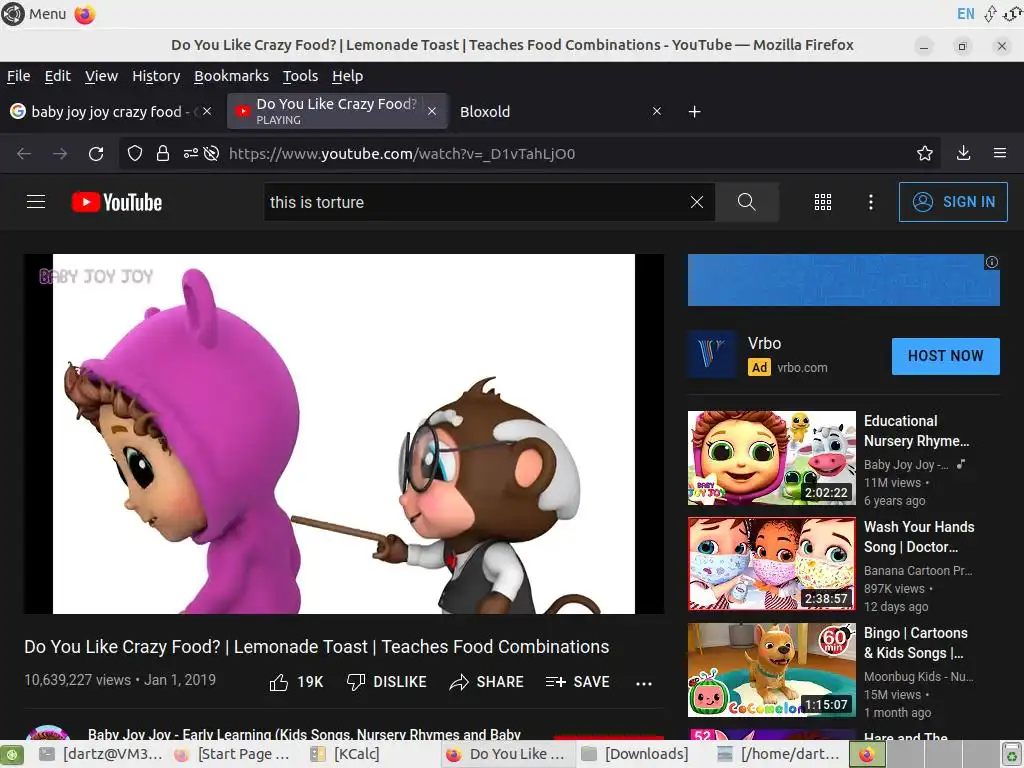Click the SIGN IN button
The height and width of the screenshot is (768, 1024).
pos(953,202)
